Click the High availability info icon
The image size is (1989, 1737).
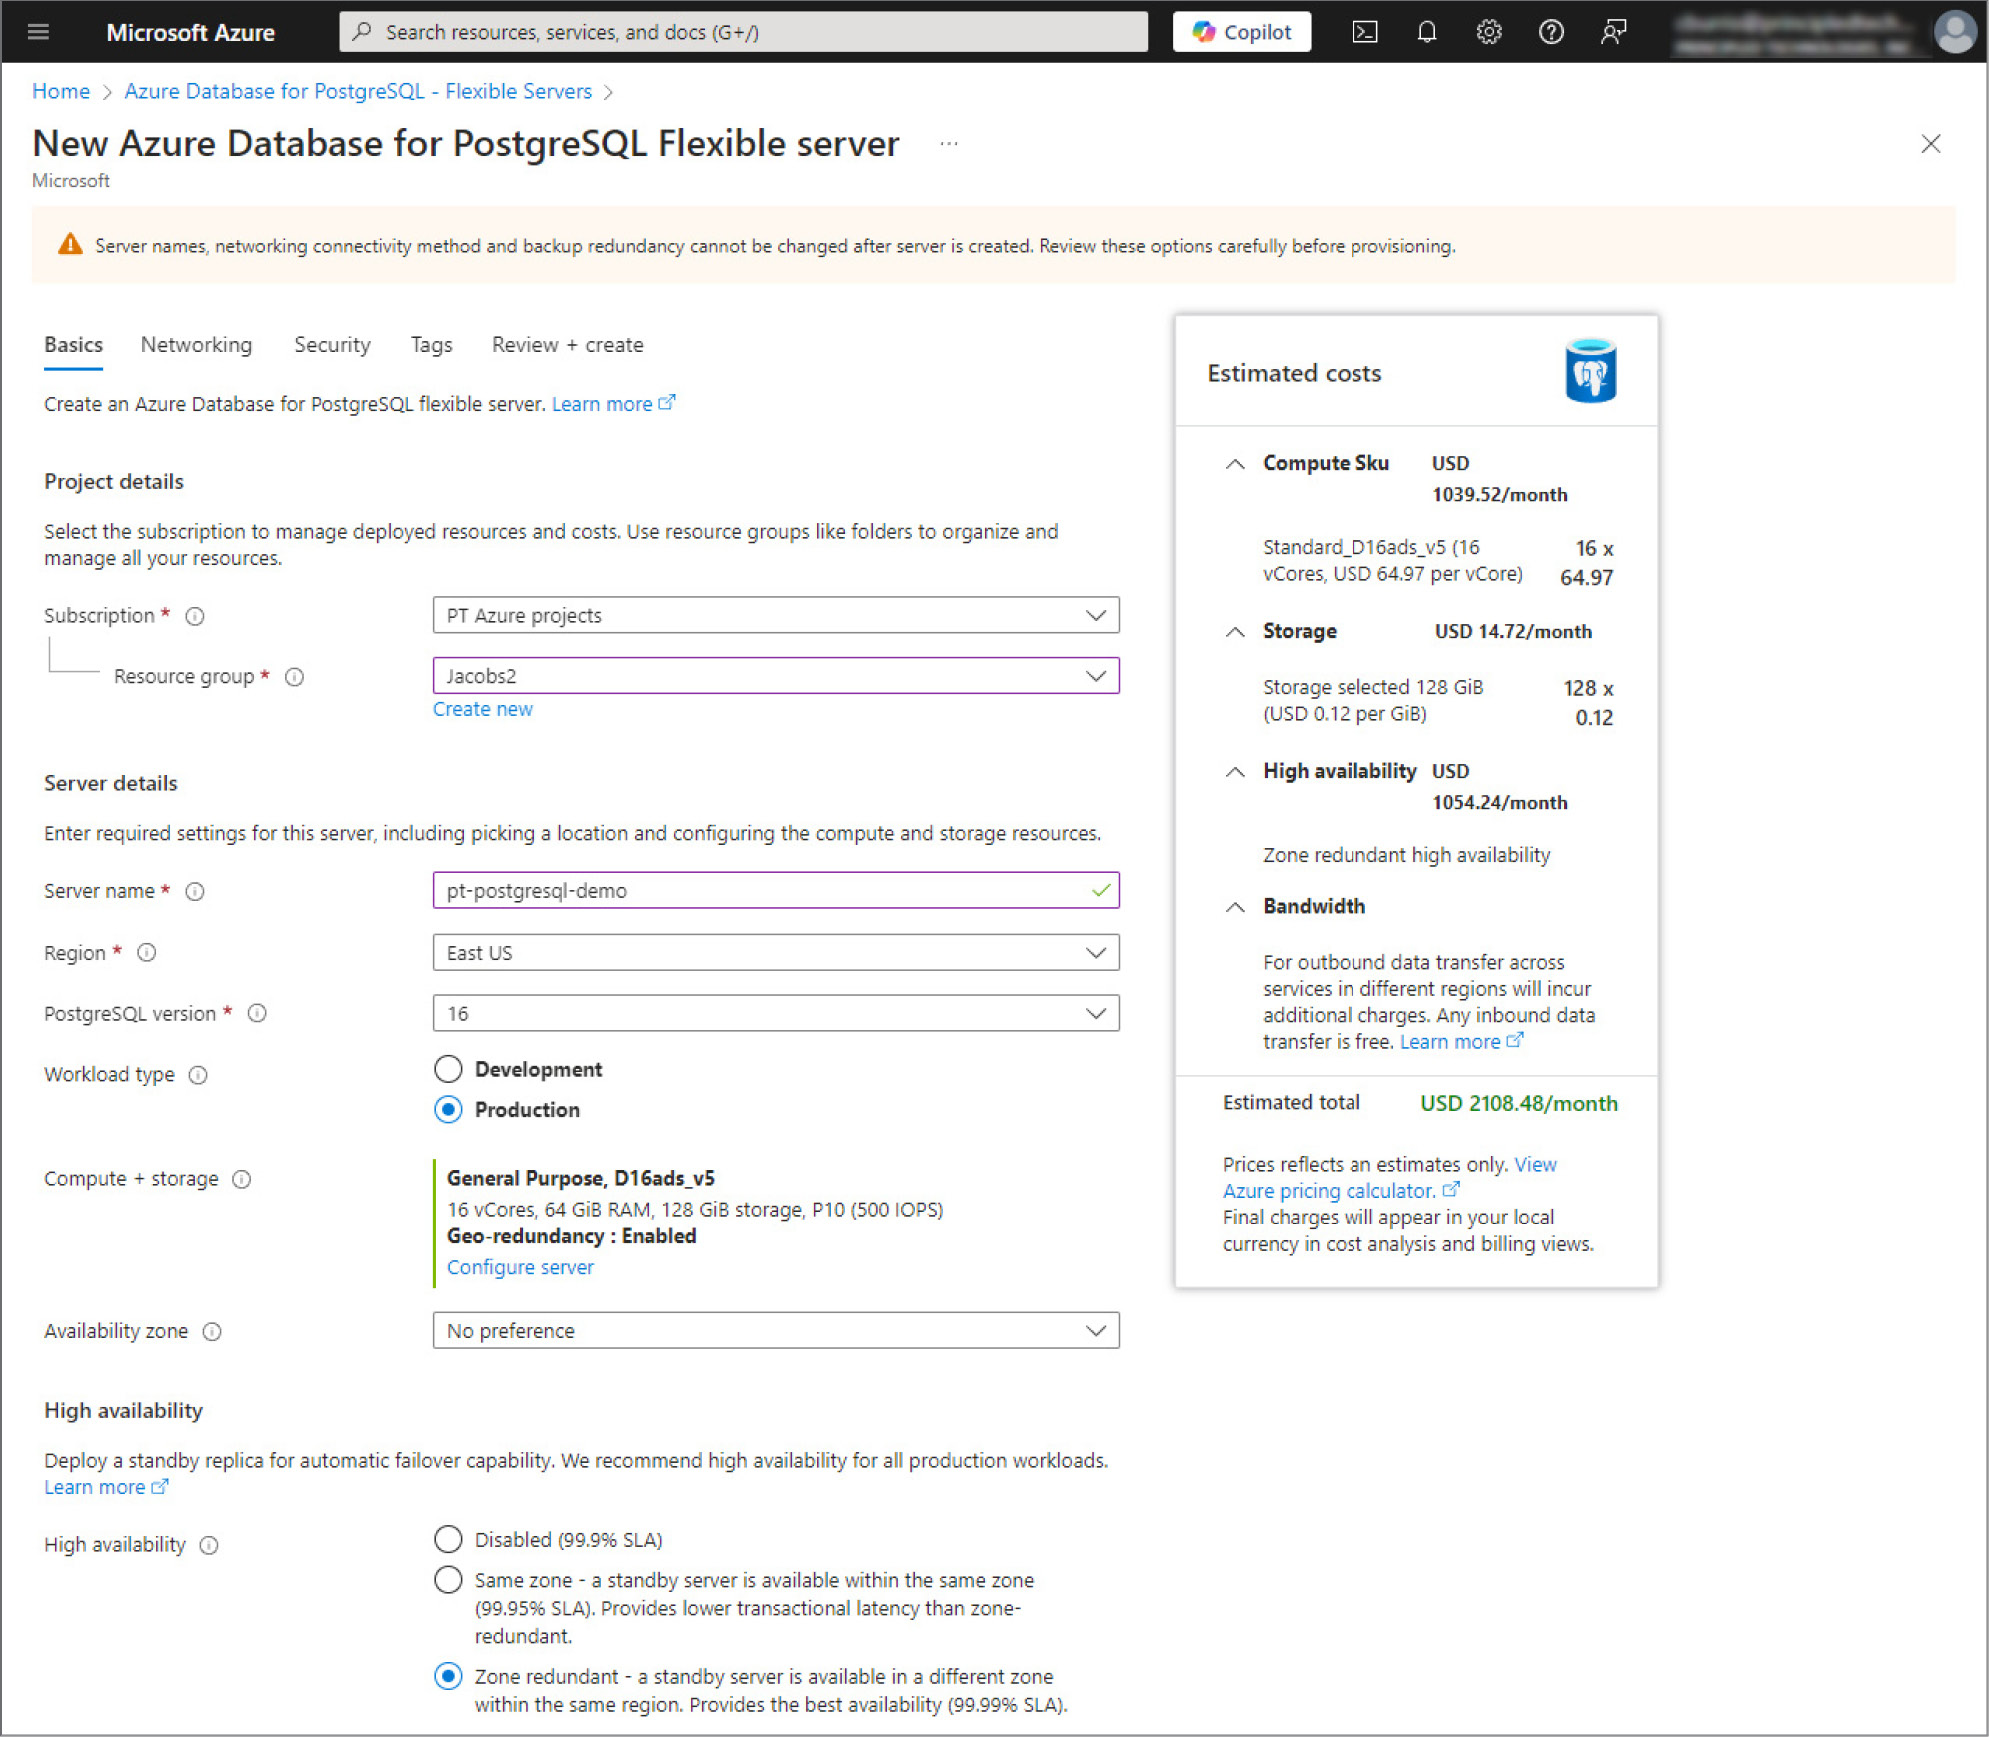point(209,1546)
